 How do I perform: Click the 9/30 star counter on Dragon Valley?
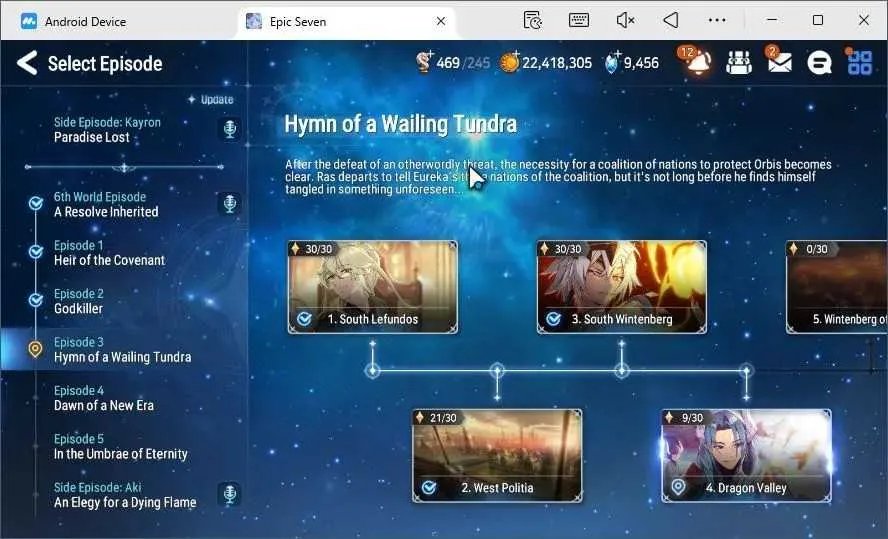pos(686,418)
